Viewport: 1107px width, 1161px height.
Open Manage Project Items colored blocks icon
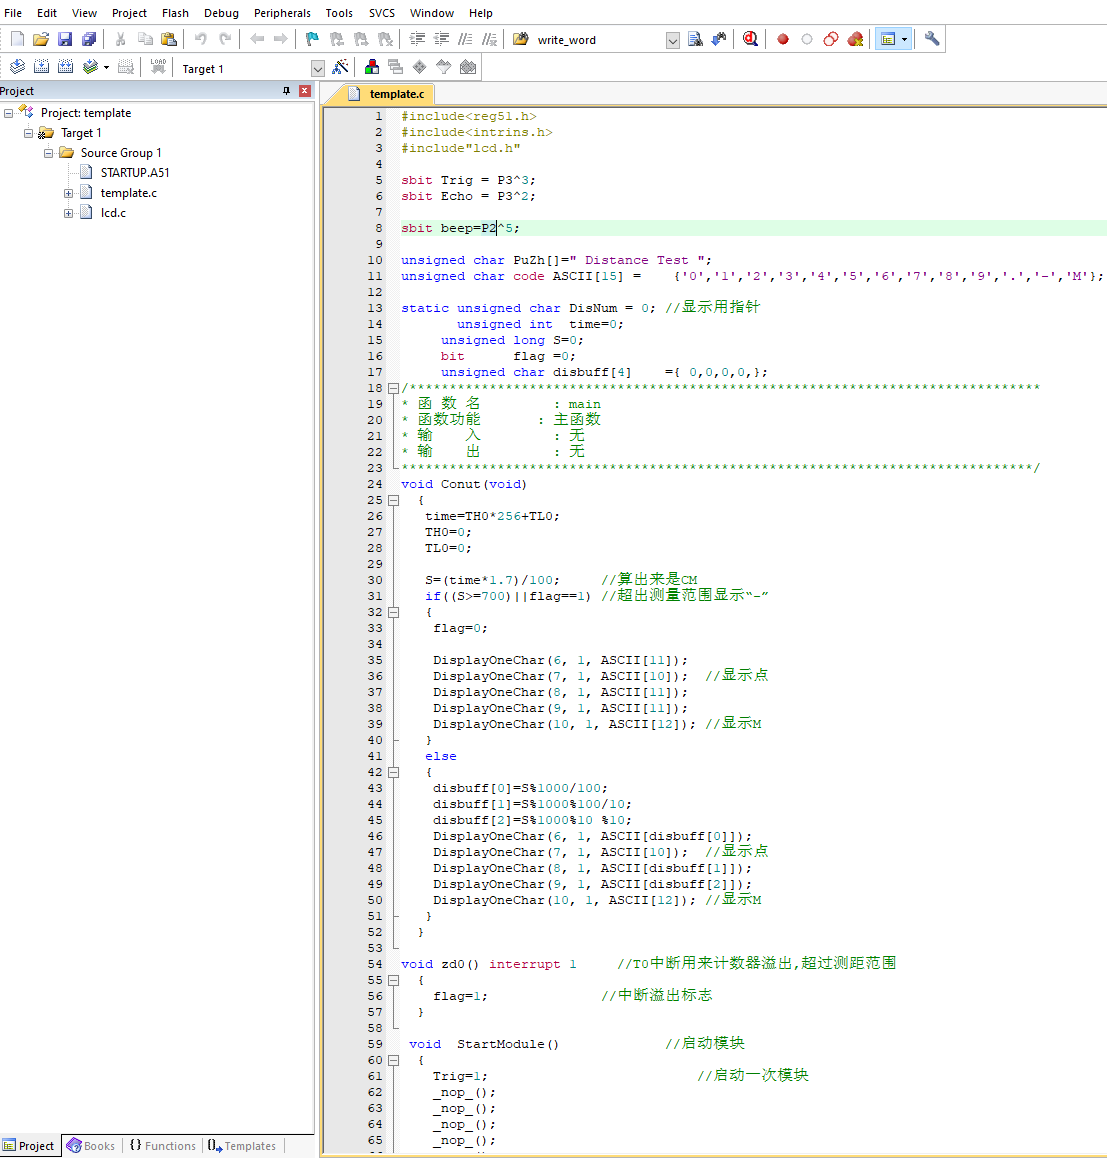[372, 67]
